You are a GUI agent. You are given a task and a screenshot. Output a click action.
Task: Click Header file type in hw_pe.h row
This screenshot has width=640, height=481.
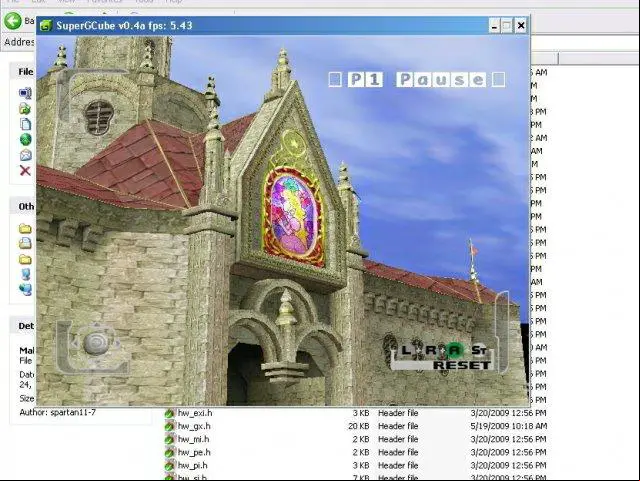click(398, 452)
